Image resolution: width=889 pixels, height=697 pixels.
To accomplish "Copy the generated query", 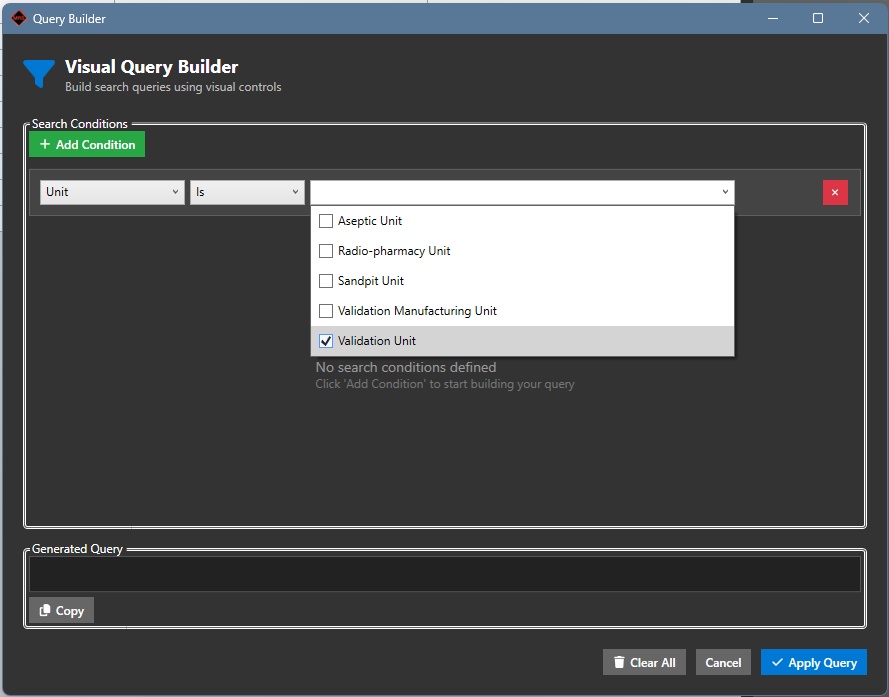I will tap(62, 611).
